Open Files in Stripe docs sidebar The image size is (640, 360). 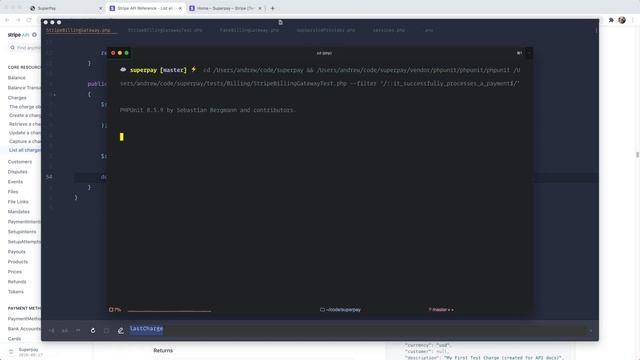13,192
